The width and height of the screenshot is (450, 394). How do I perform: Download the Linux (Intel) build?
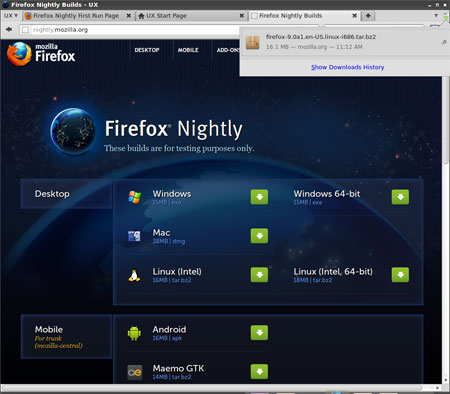[x=259, y=275]
